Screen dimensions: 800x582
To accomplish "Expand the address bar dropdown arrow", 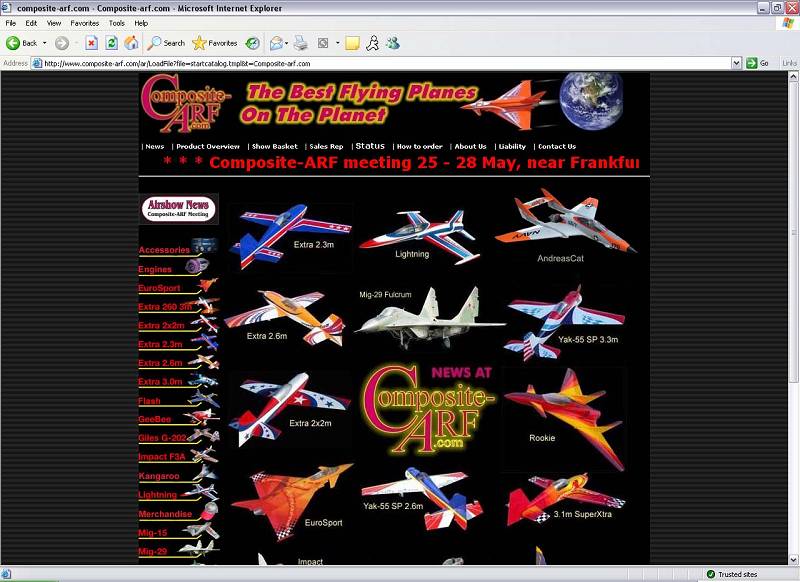I will coord(736,63).
